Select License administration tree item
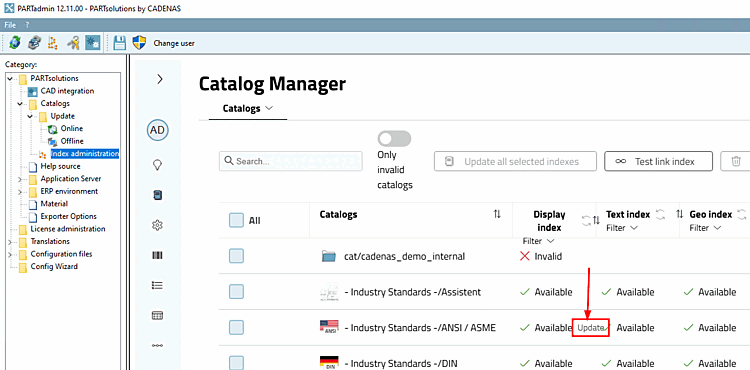Viewport: 750px width, 370px height. point(68,229)
